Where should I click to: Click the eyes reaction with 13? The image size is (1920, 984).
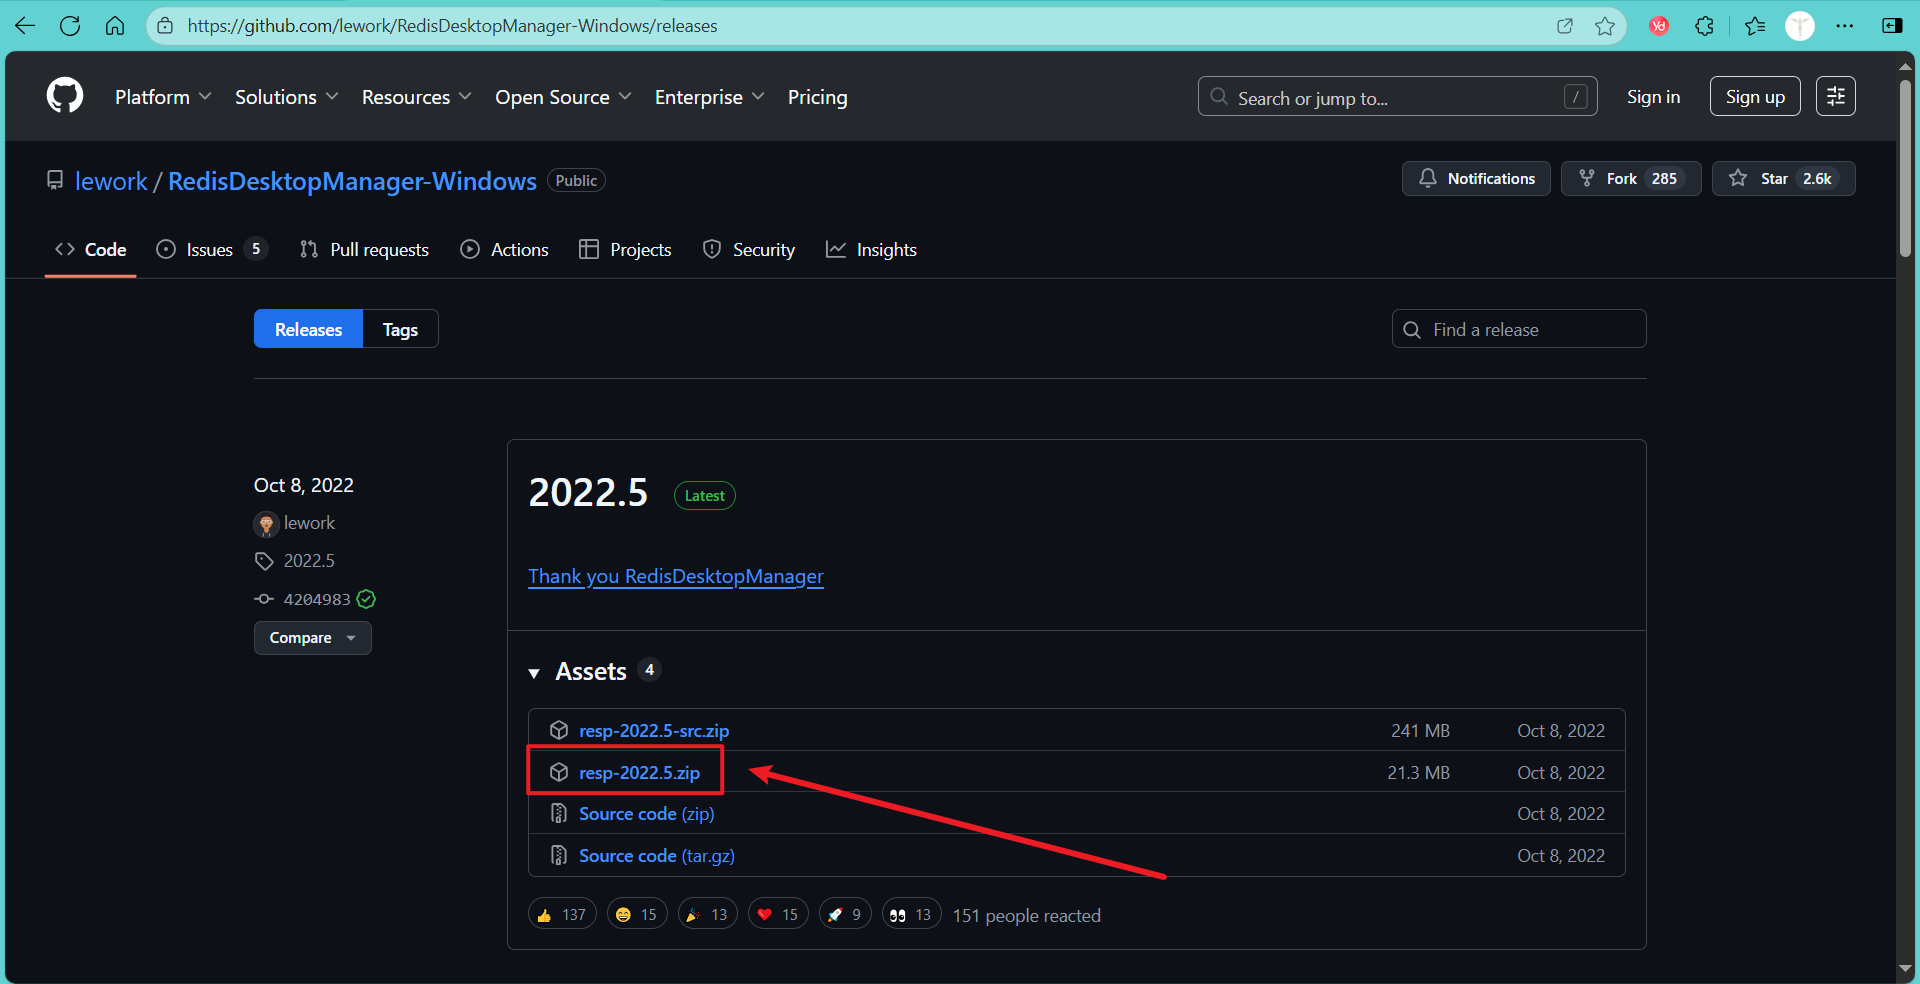tap(911, 915)
